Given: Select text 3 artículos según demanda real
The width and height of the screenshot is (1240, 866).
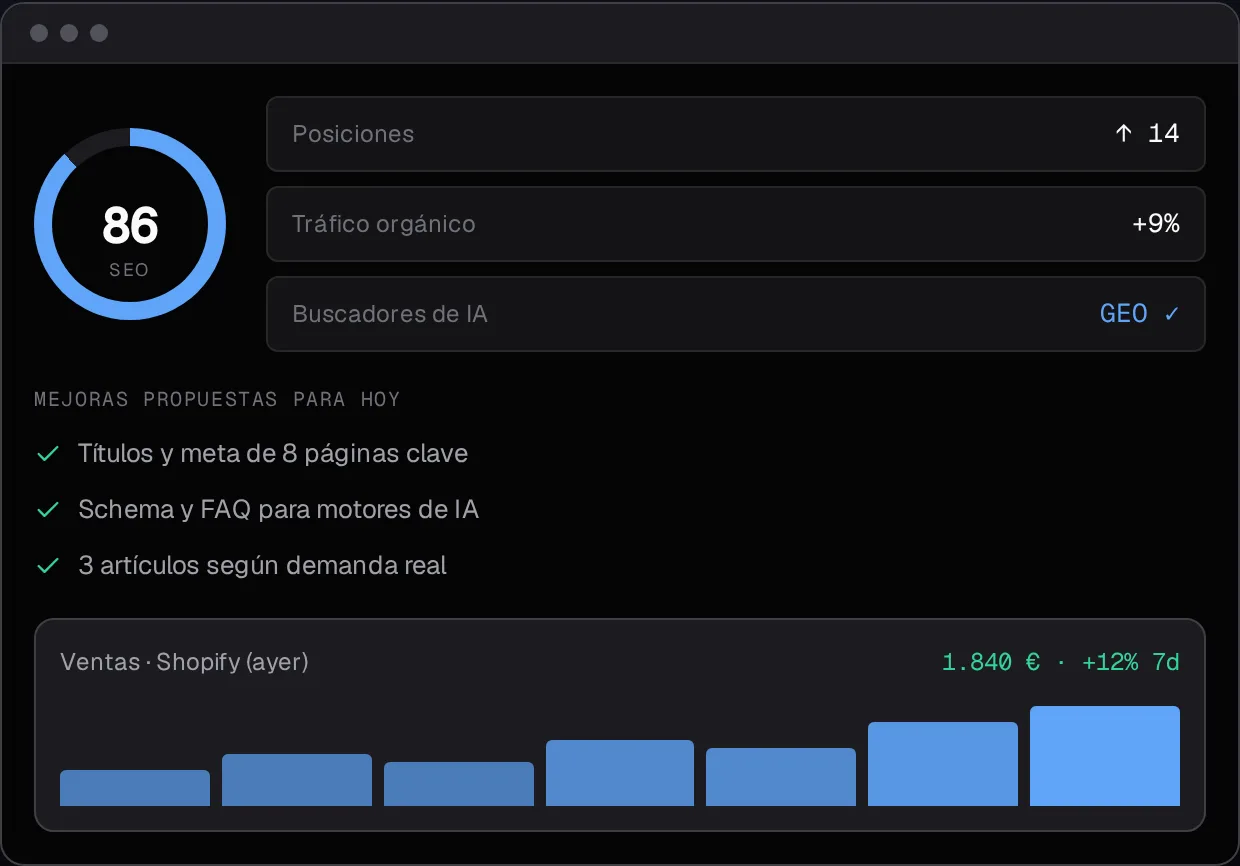Looking at the screenshot, I should click(x=262, y=566).
